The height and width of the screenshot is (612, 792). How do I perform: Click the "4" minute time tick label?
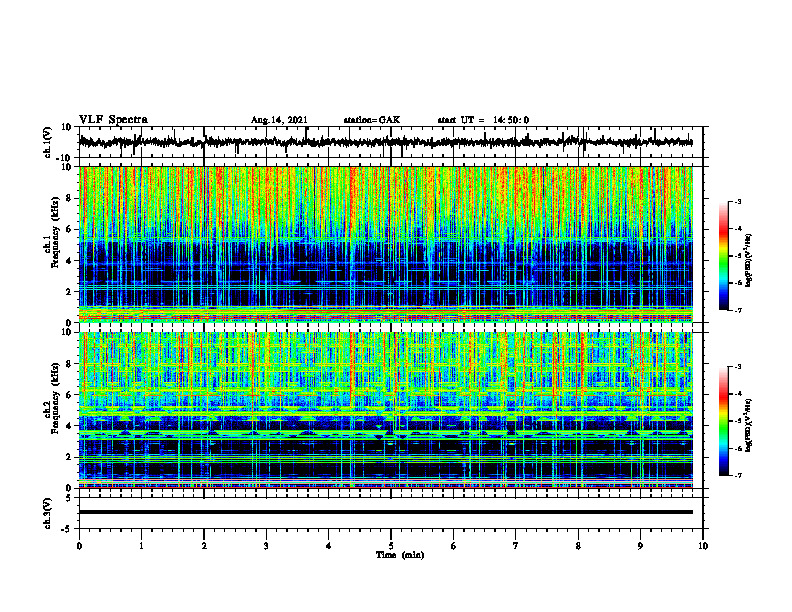pyautogui.click(x=329, y=546)
